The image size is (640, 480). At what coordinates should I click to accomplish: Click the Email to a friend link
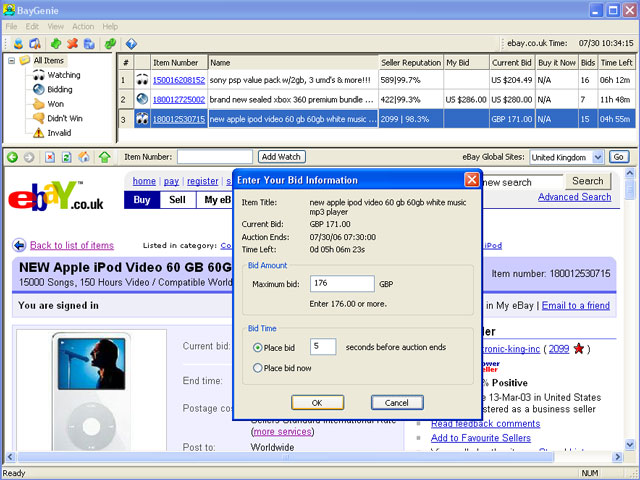576,305
